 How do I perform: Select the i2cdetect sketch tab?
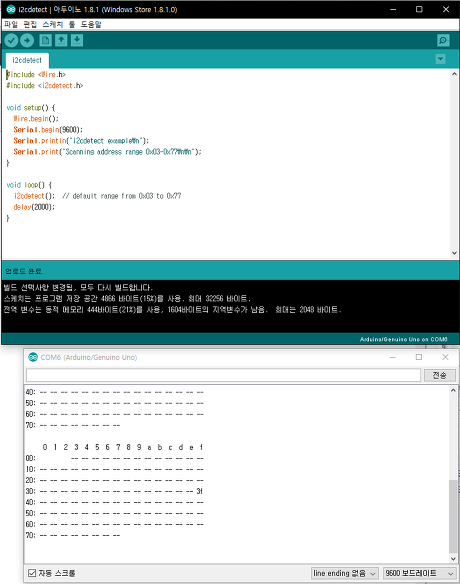click(x=27, y=60)
